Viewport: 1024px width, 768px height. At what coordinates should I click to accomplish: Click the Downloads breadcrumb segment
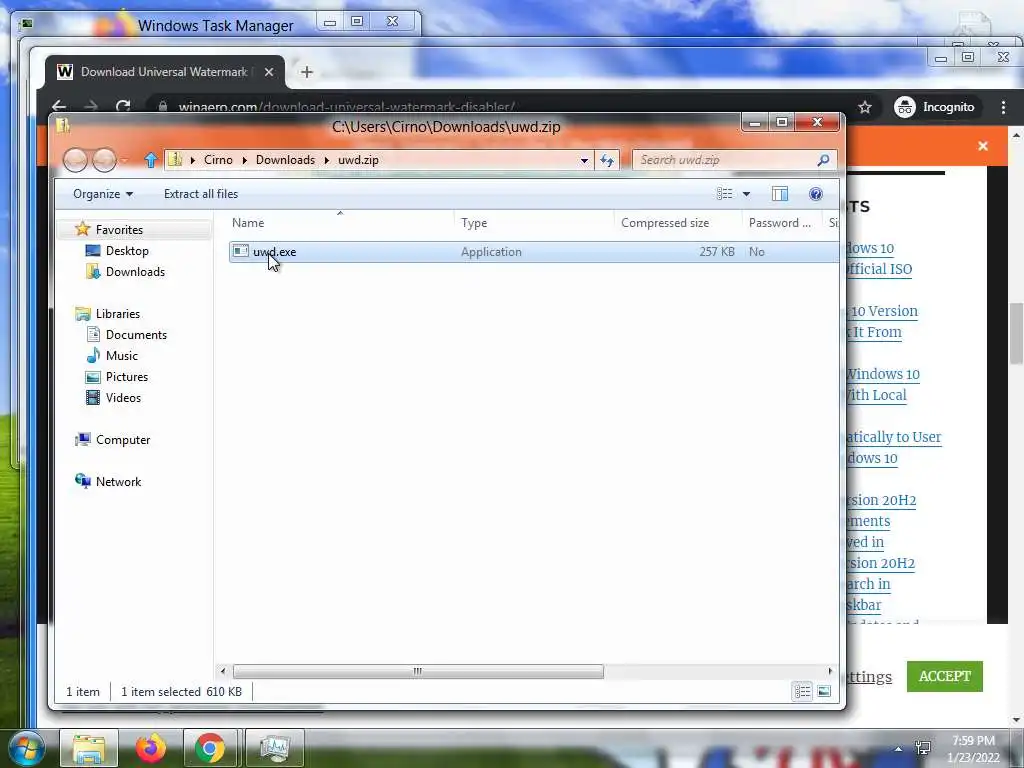(285, 160)
